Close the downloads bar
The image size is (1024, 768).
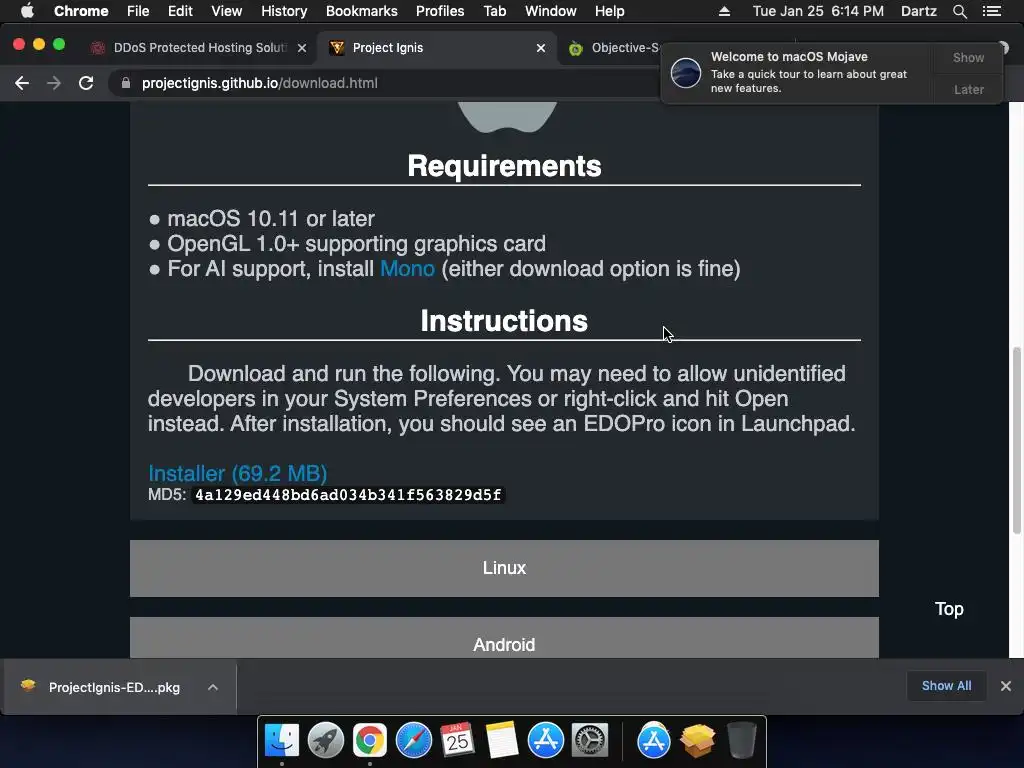[1006, 686]
